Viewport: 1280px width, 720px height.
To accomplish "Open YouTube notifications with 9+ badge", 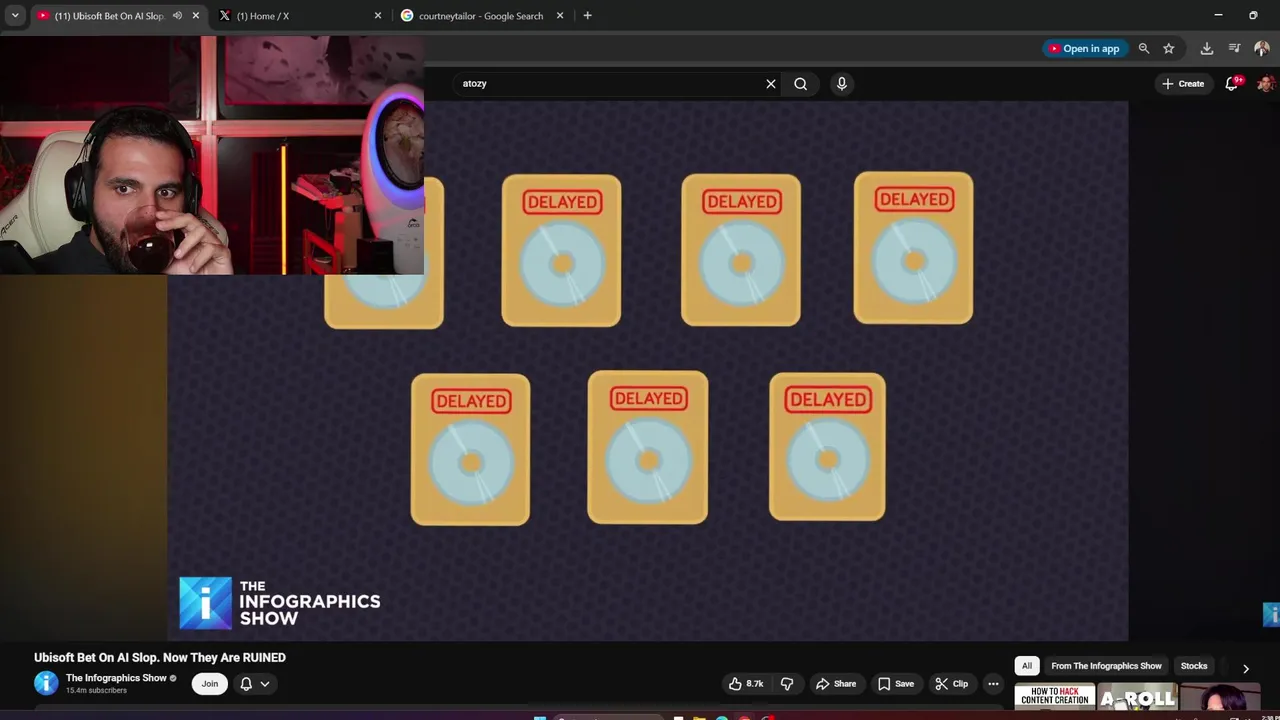I will pyautogui.click(x=1232, y=84).
